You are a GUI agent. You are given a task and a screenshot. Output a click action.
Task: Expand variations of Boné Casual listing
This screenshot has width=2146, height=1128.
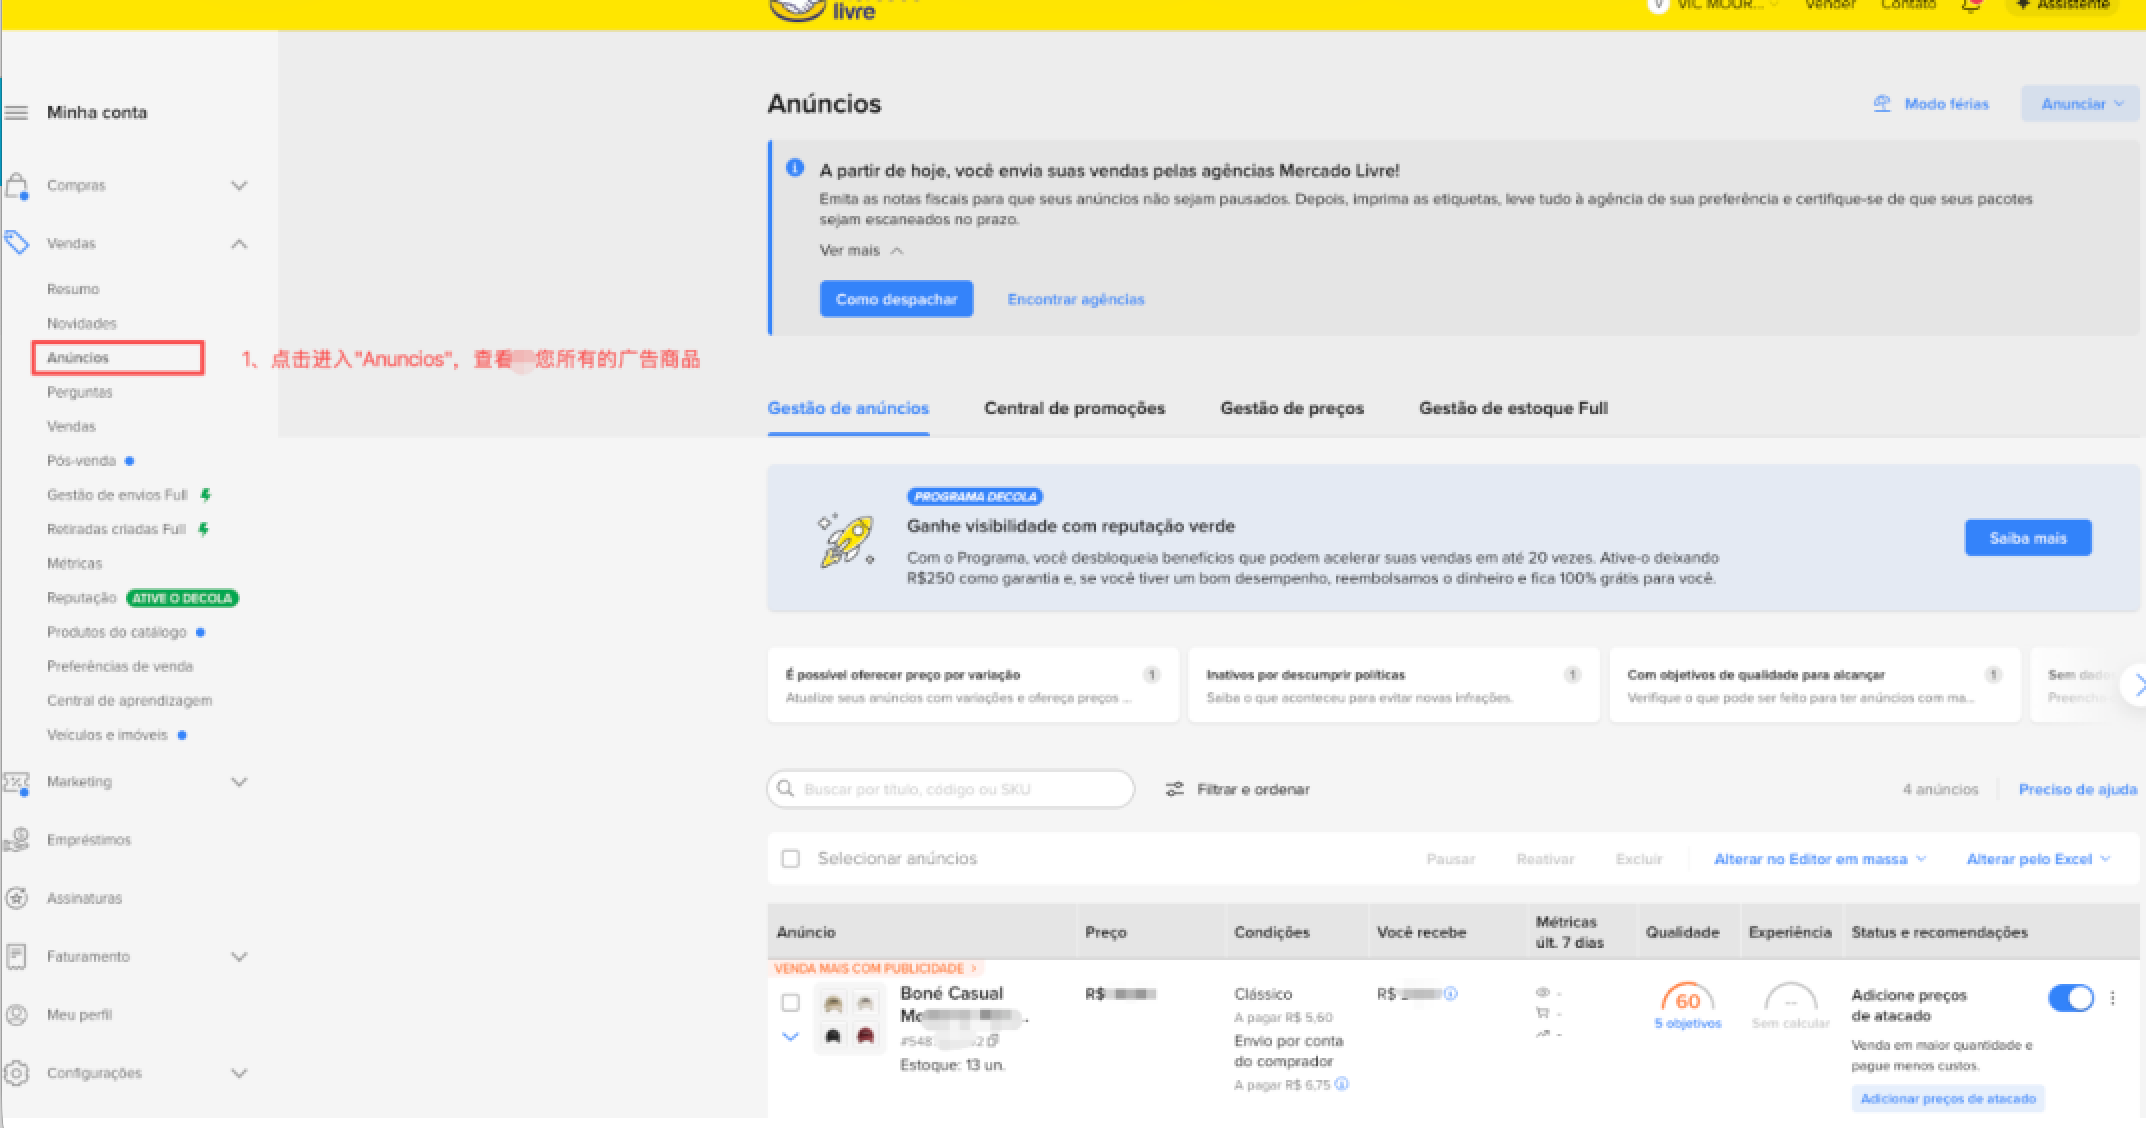pos(791,1037)
